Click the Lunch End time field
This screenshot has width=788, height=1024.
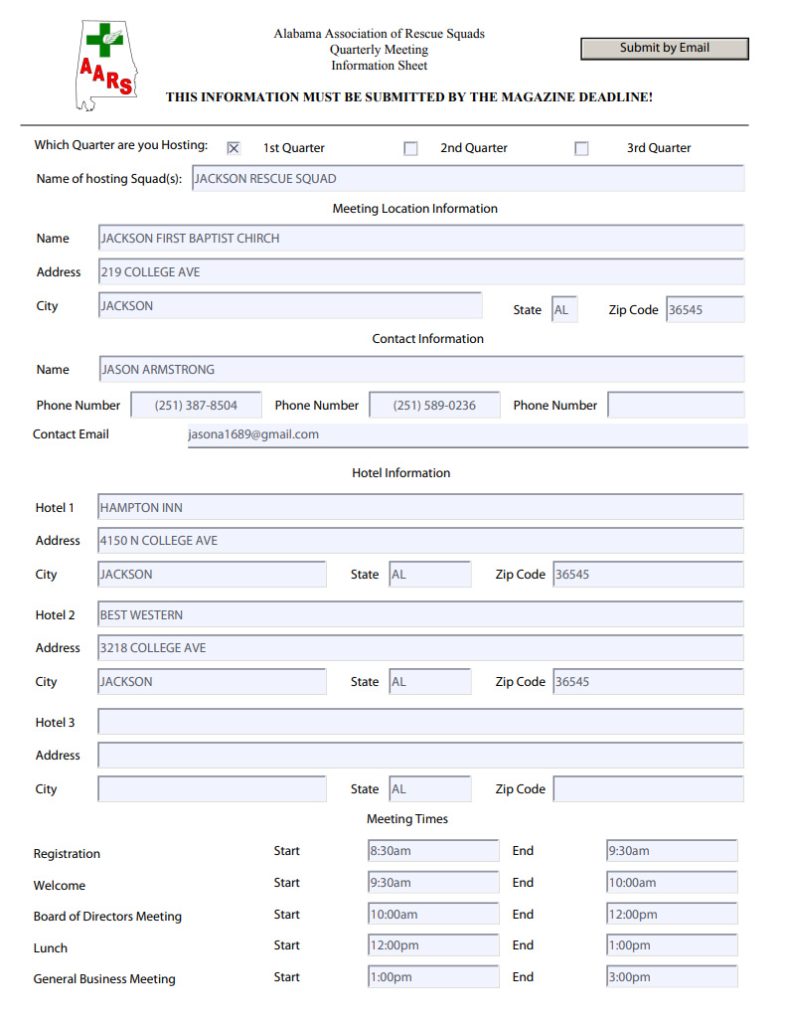(671, 946)
